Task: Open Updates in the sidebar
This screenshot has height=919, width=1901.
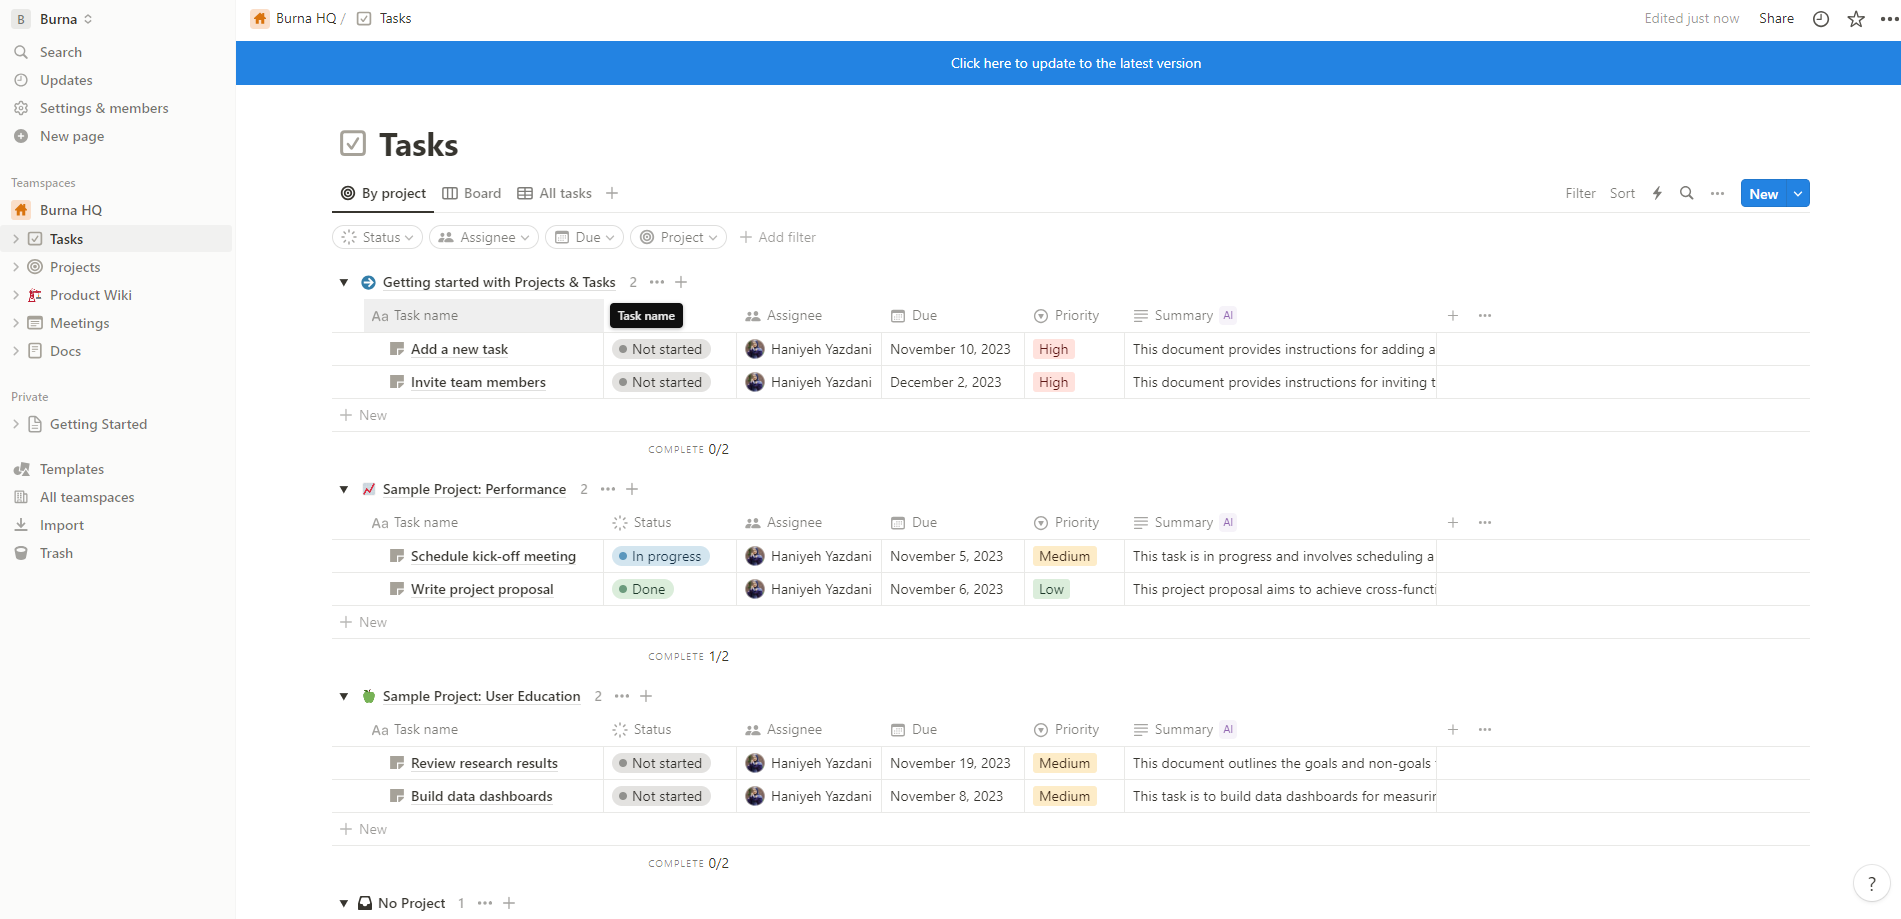Action: click(x=66, y=80)
